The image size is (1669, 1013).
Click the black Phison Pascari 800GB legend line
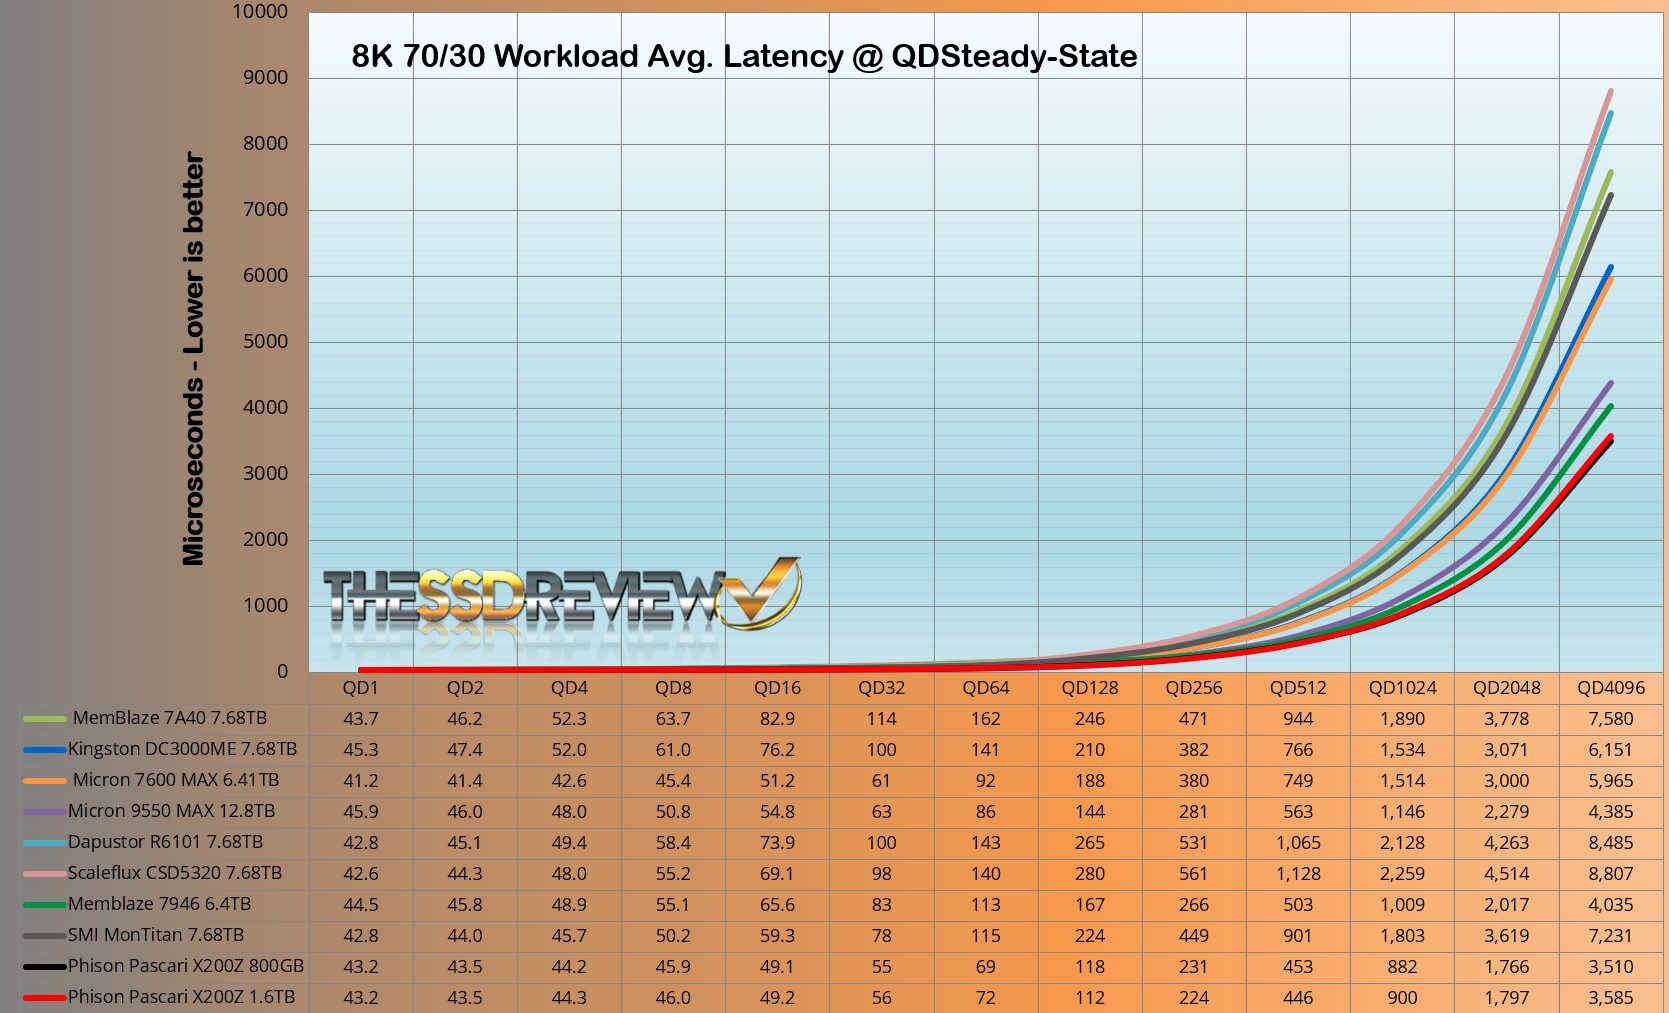[x=45, y=967]
